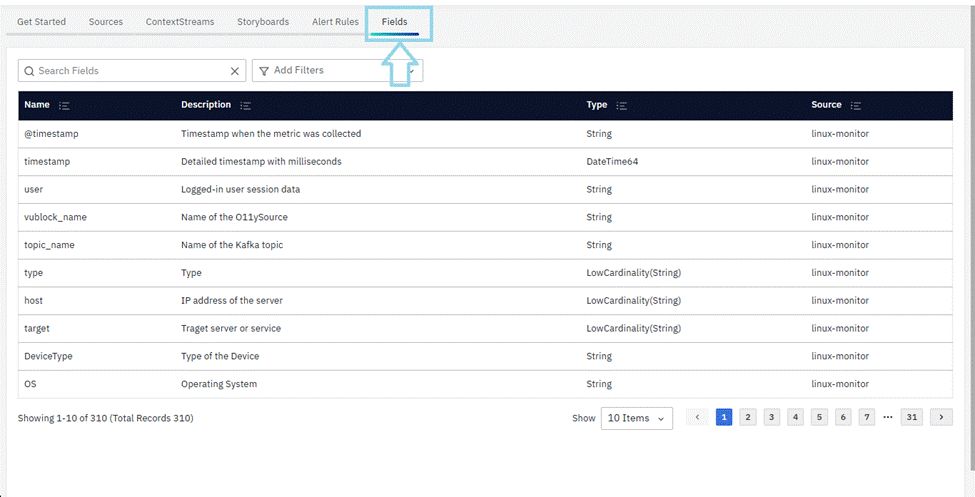Go to previous page using left arrow
Viewport: 975px width, 497px height.
point(699,418)
